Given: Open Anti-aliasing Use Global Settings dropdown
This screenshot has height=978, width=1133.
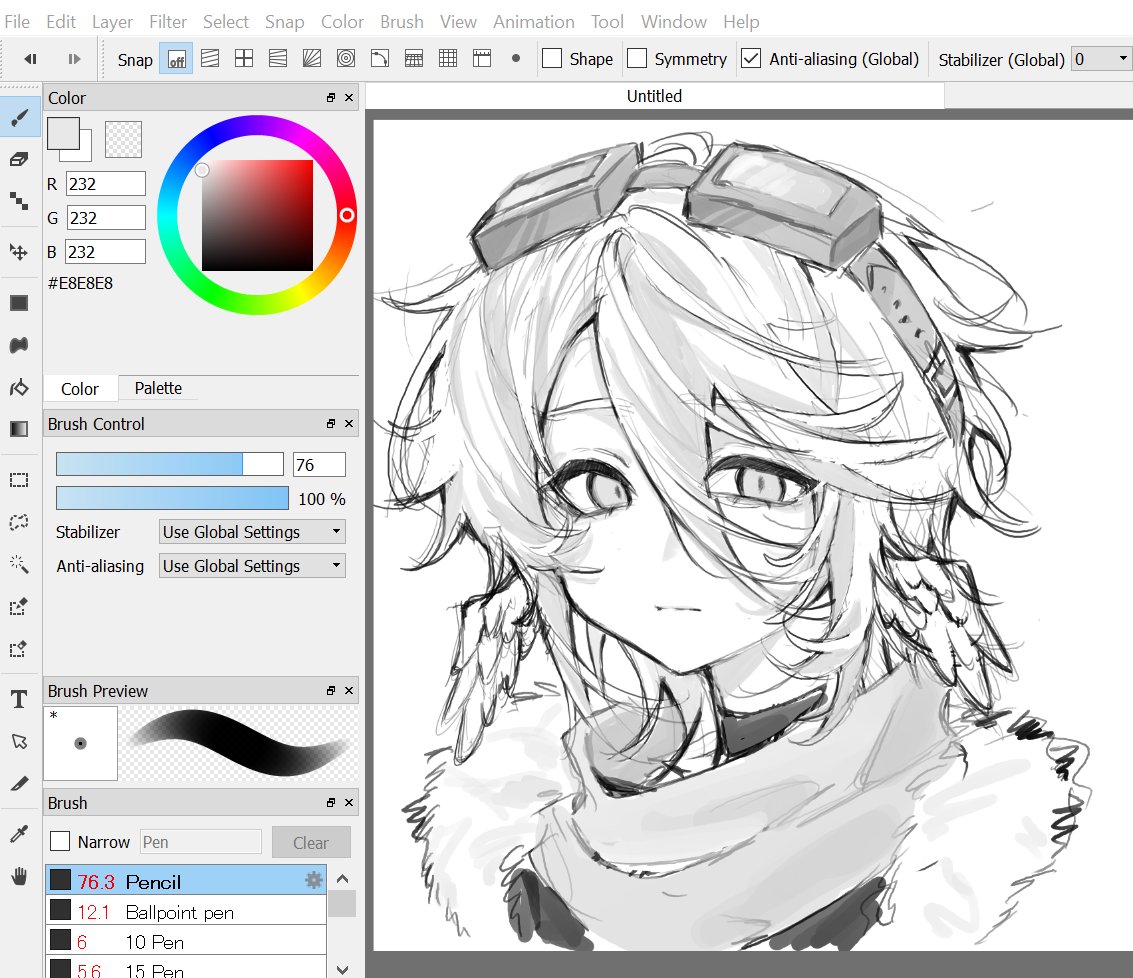Looking at the screenshot, I should pyautogui.click(x=252, y=566).
